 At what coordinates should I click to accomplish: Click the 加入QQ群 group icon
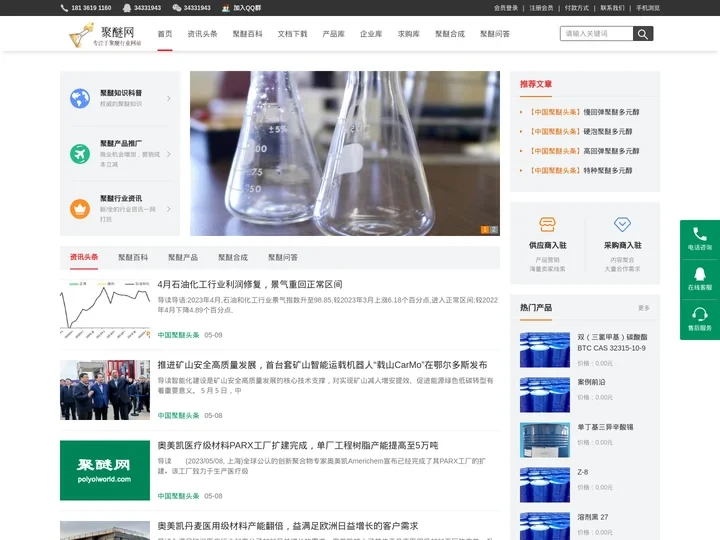[226, 8]
